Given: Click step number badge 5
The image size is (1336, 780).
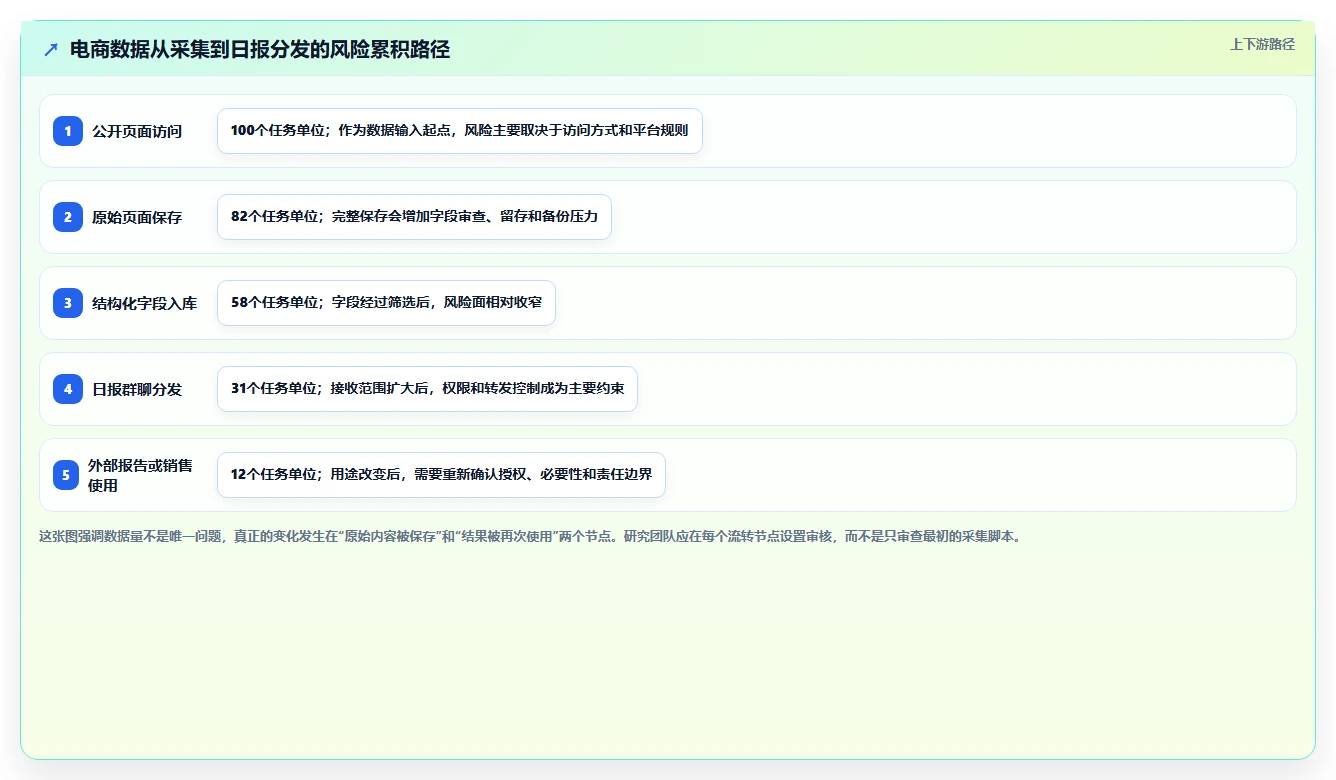Looking at the screenshot, I should pyautogui.click(x=66, y=475).
